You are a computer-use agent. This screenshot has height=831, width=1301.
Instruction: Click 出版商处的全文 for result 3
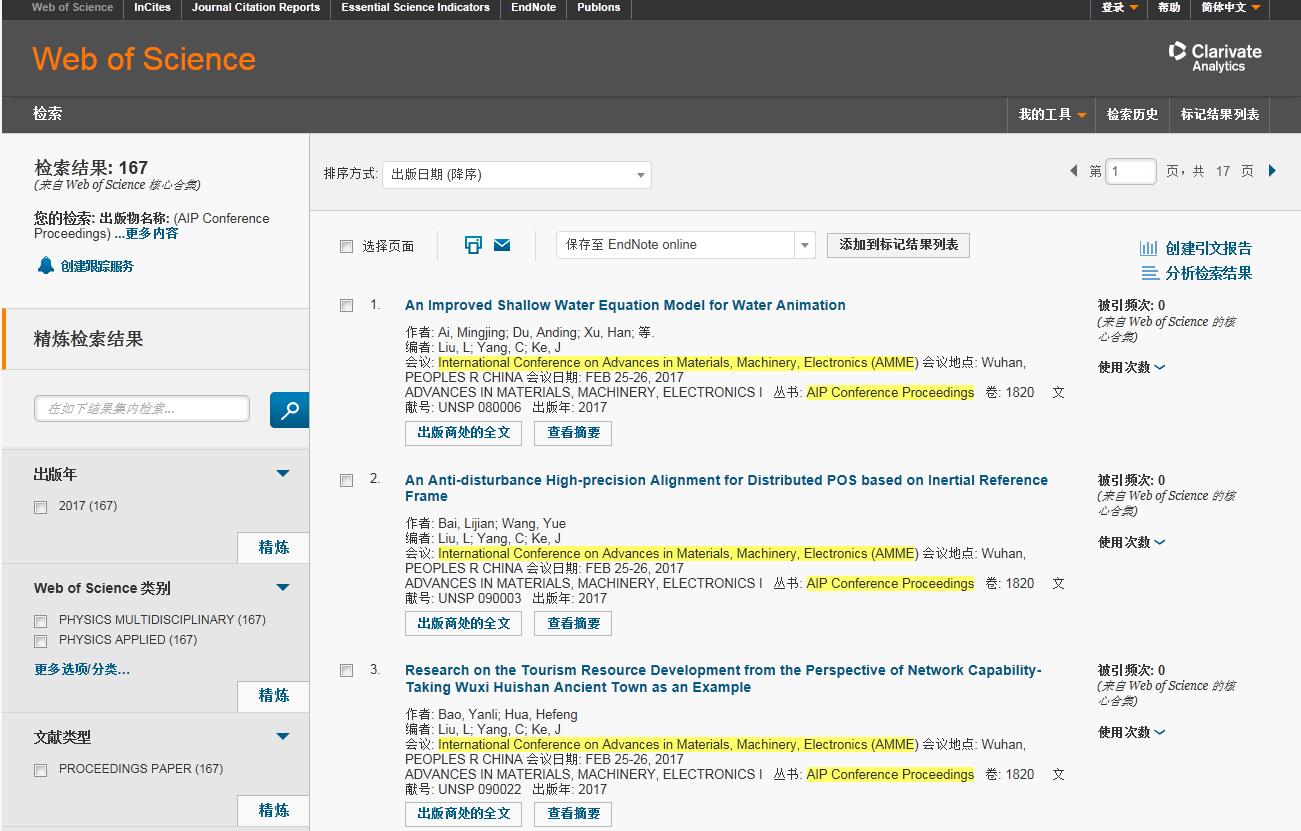click(463, 814)
